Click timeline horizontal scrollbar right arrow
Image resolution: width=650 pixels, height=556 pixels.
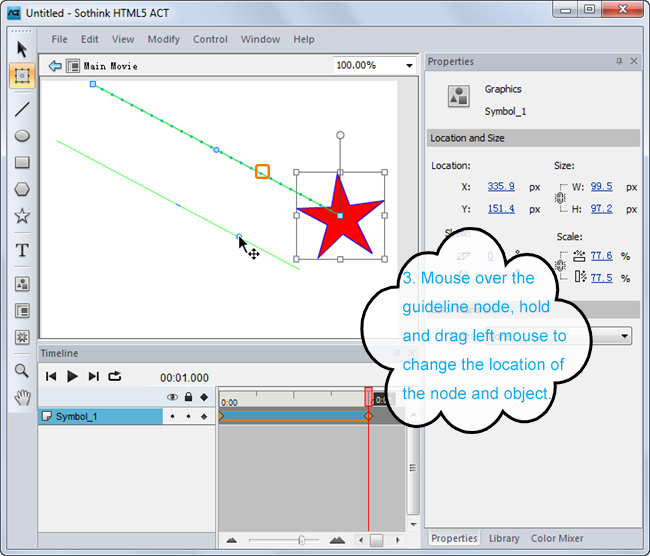click(398, 540)
